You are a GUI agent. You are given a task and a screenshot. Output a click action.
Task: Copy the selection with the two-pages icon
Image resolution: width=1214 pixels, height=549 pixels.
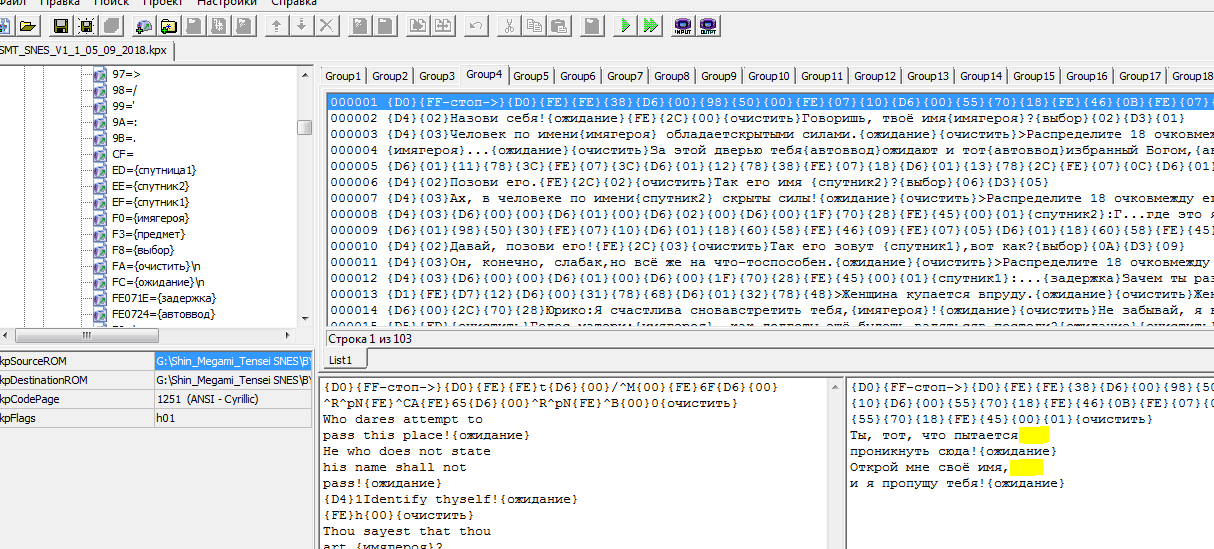(534, 25)
